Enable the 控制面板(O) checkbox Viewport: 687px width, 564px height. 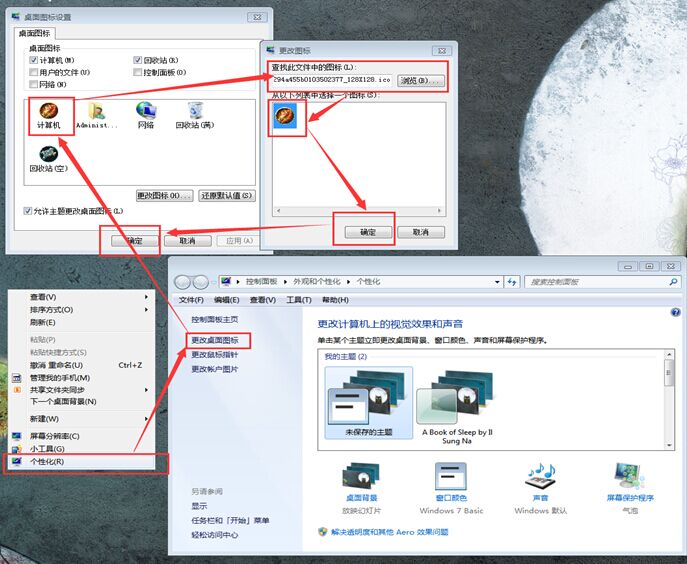(x=137, y=72)
